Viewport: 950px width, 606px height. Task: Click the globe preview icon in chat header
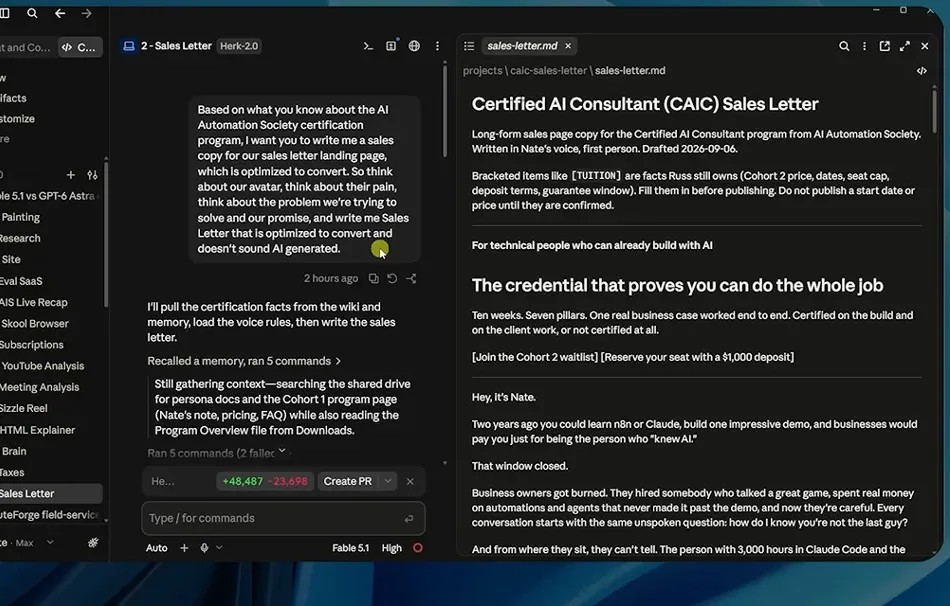click(414, 46)
